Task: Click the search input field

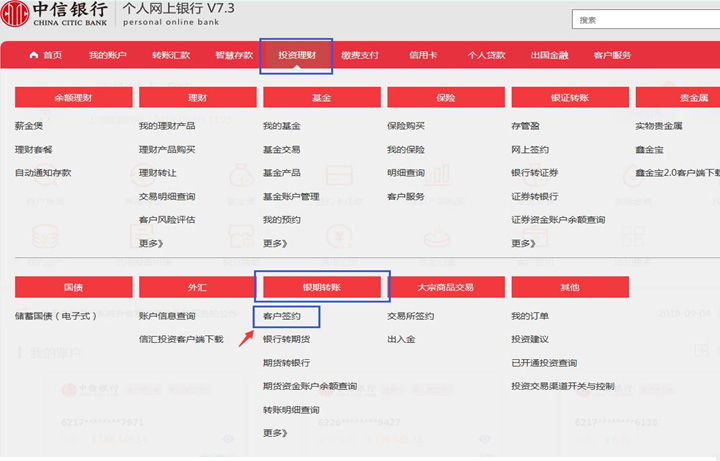Action: point(645,20)
